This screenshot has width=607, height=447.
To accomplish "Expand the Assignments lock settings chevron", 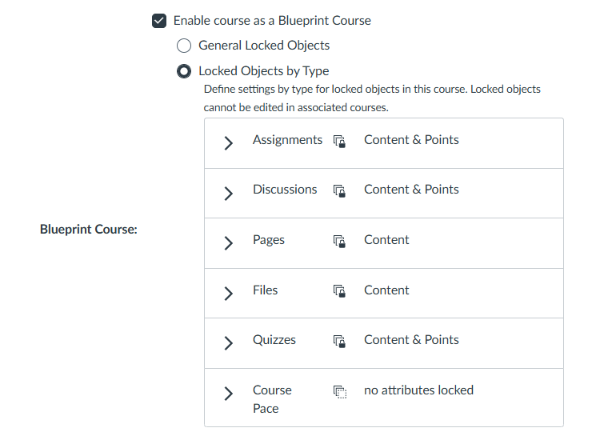I will tap(229, 143).
